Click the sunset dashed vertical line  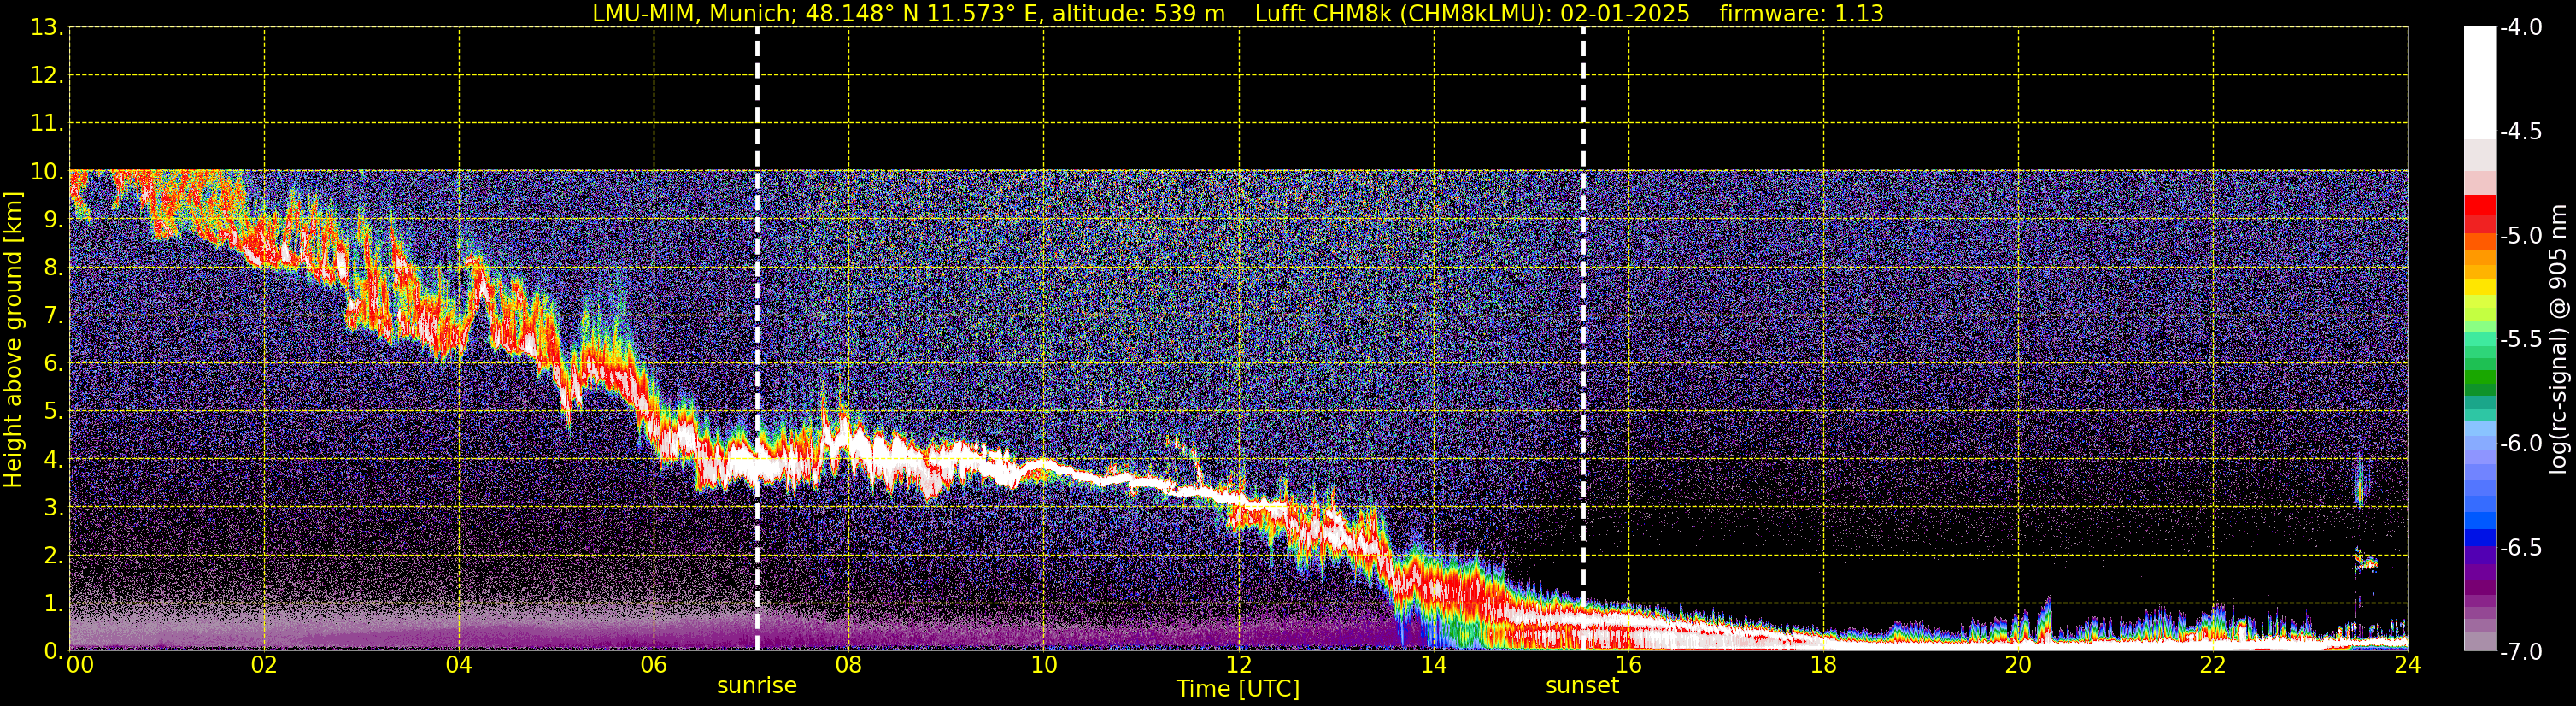(1583, 339)
